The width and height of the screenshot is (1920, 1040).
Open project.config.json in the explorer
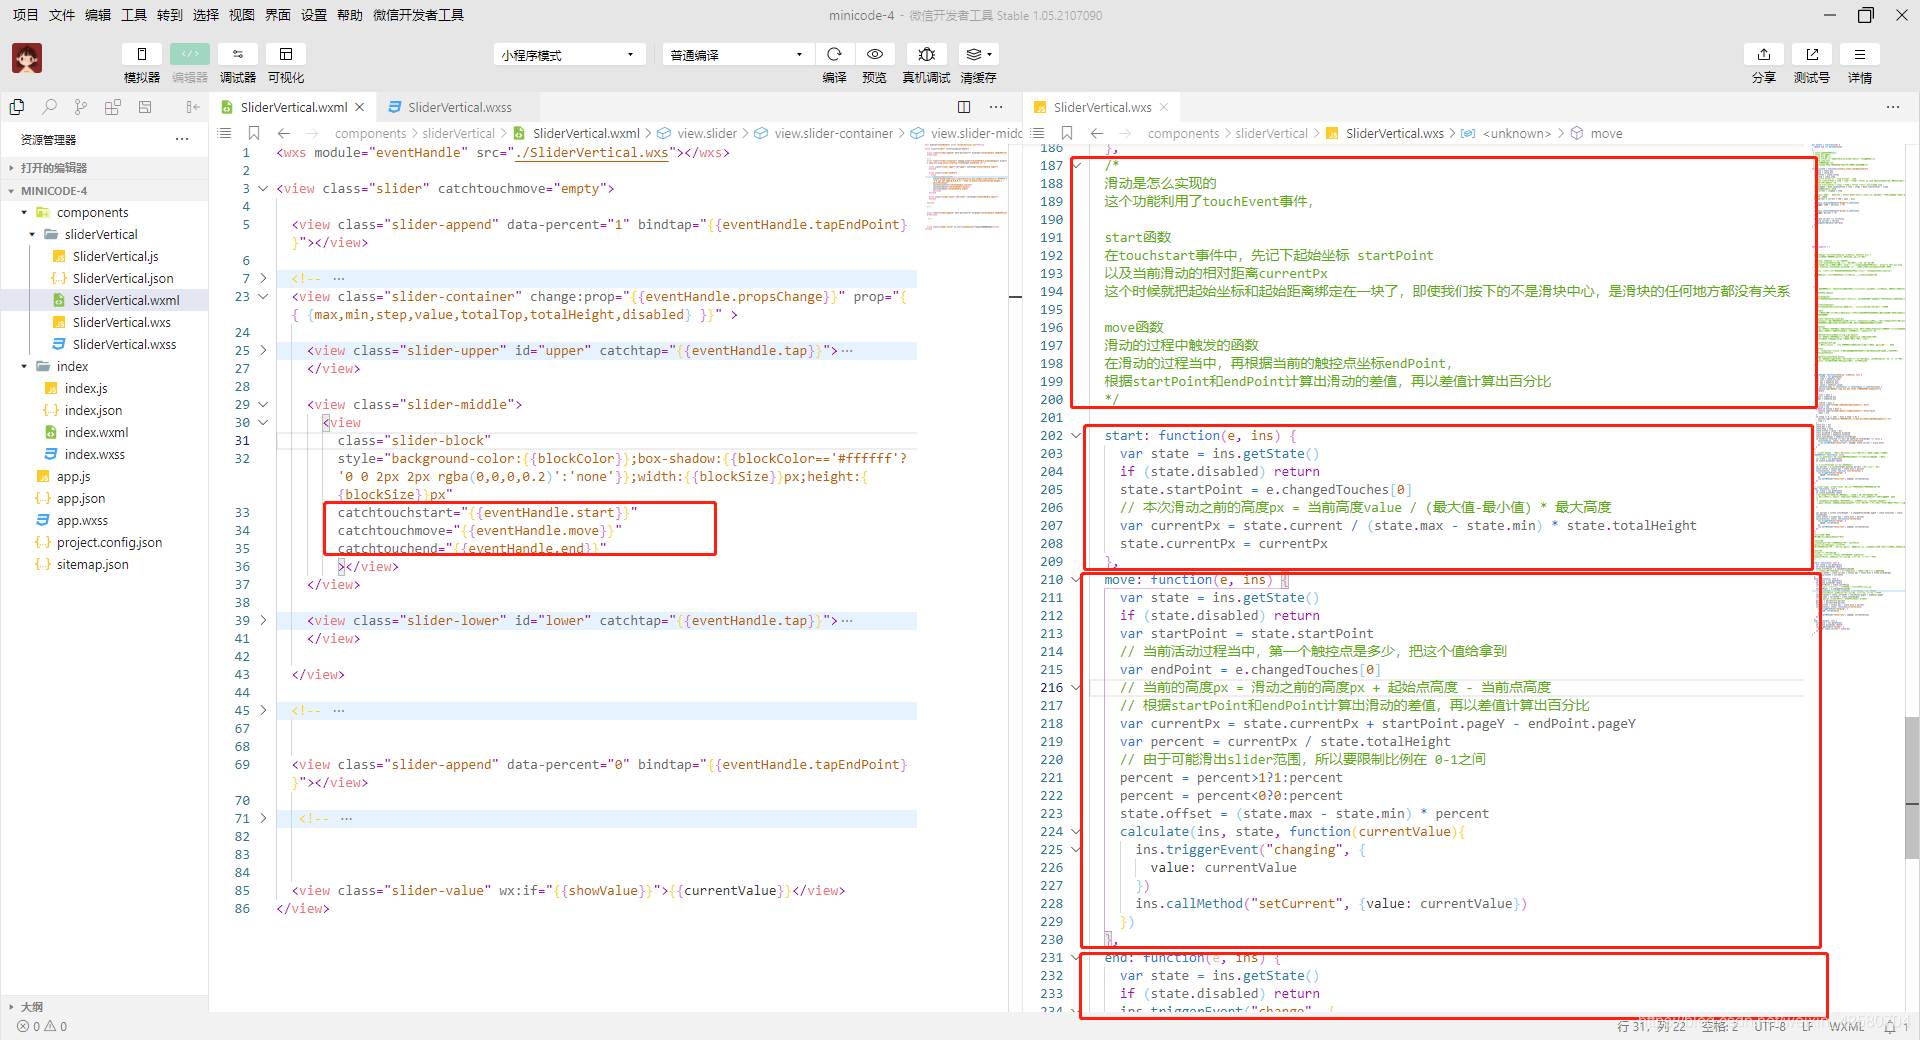109,542
